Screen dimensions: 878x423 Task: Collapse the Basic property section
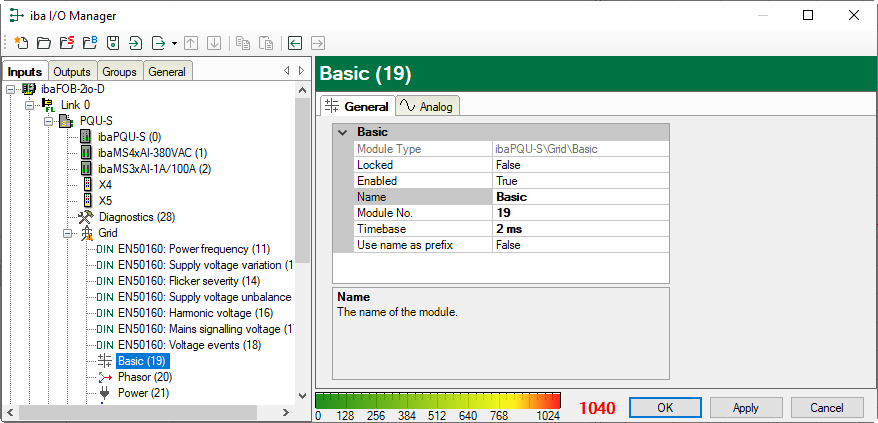(x=343, y=132)
